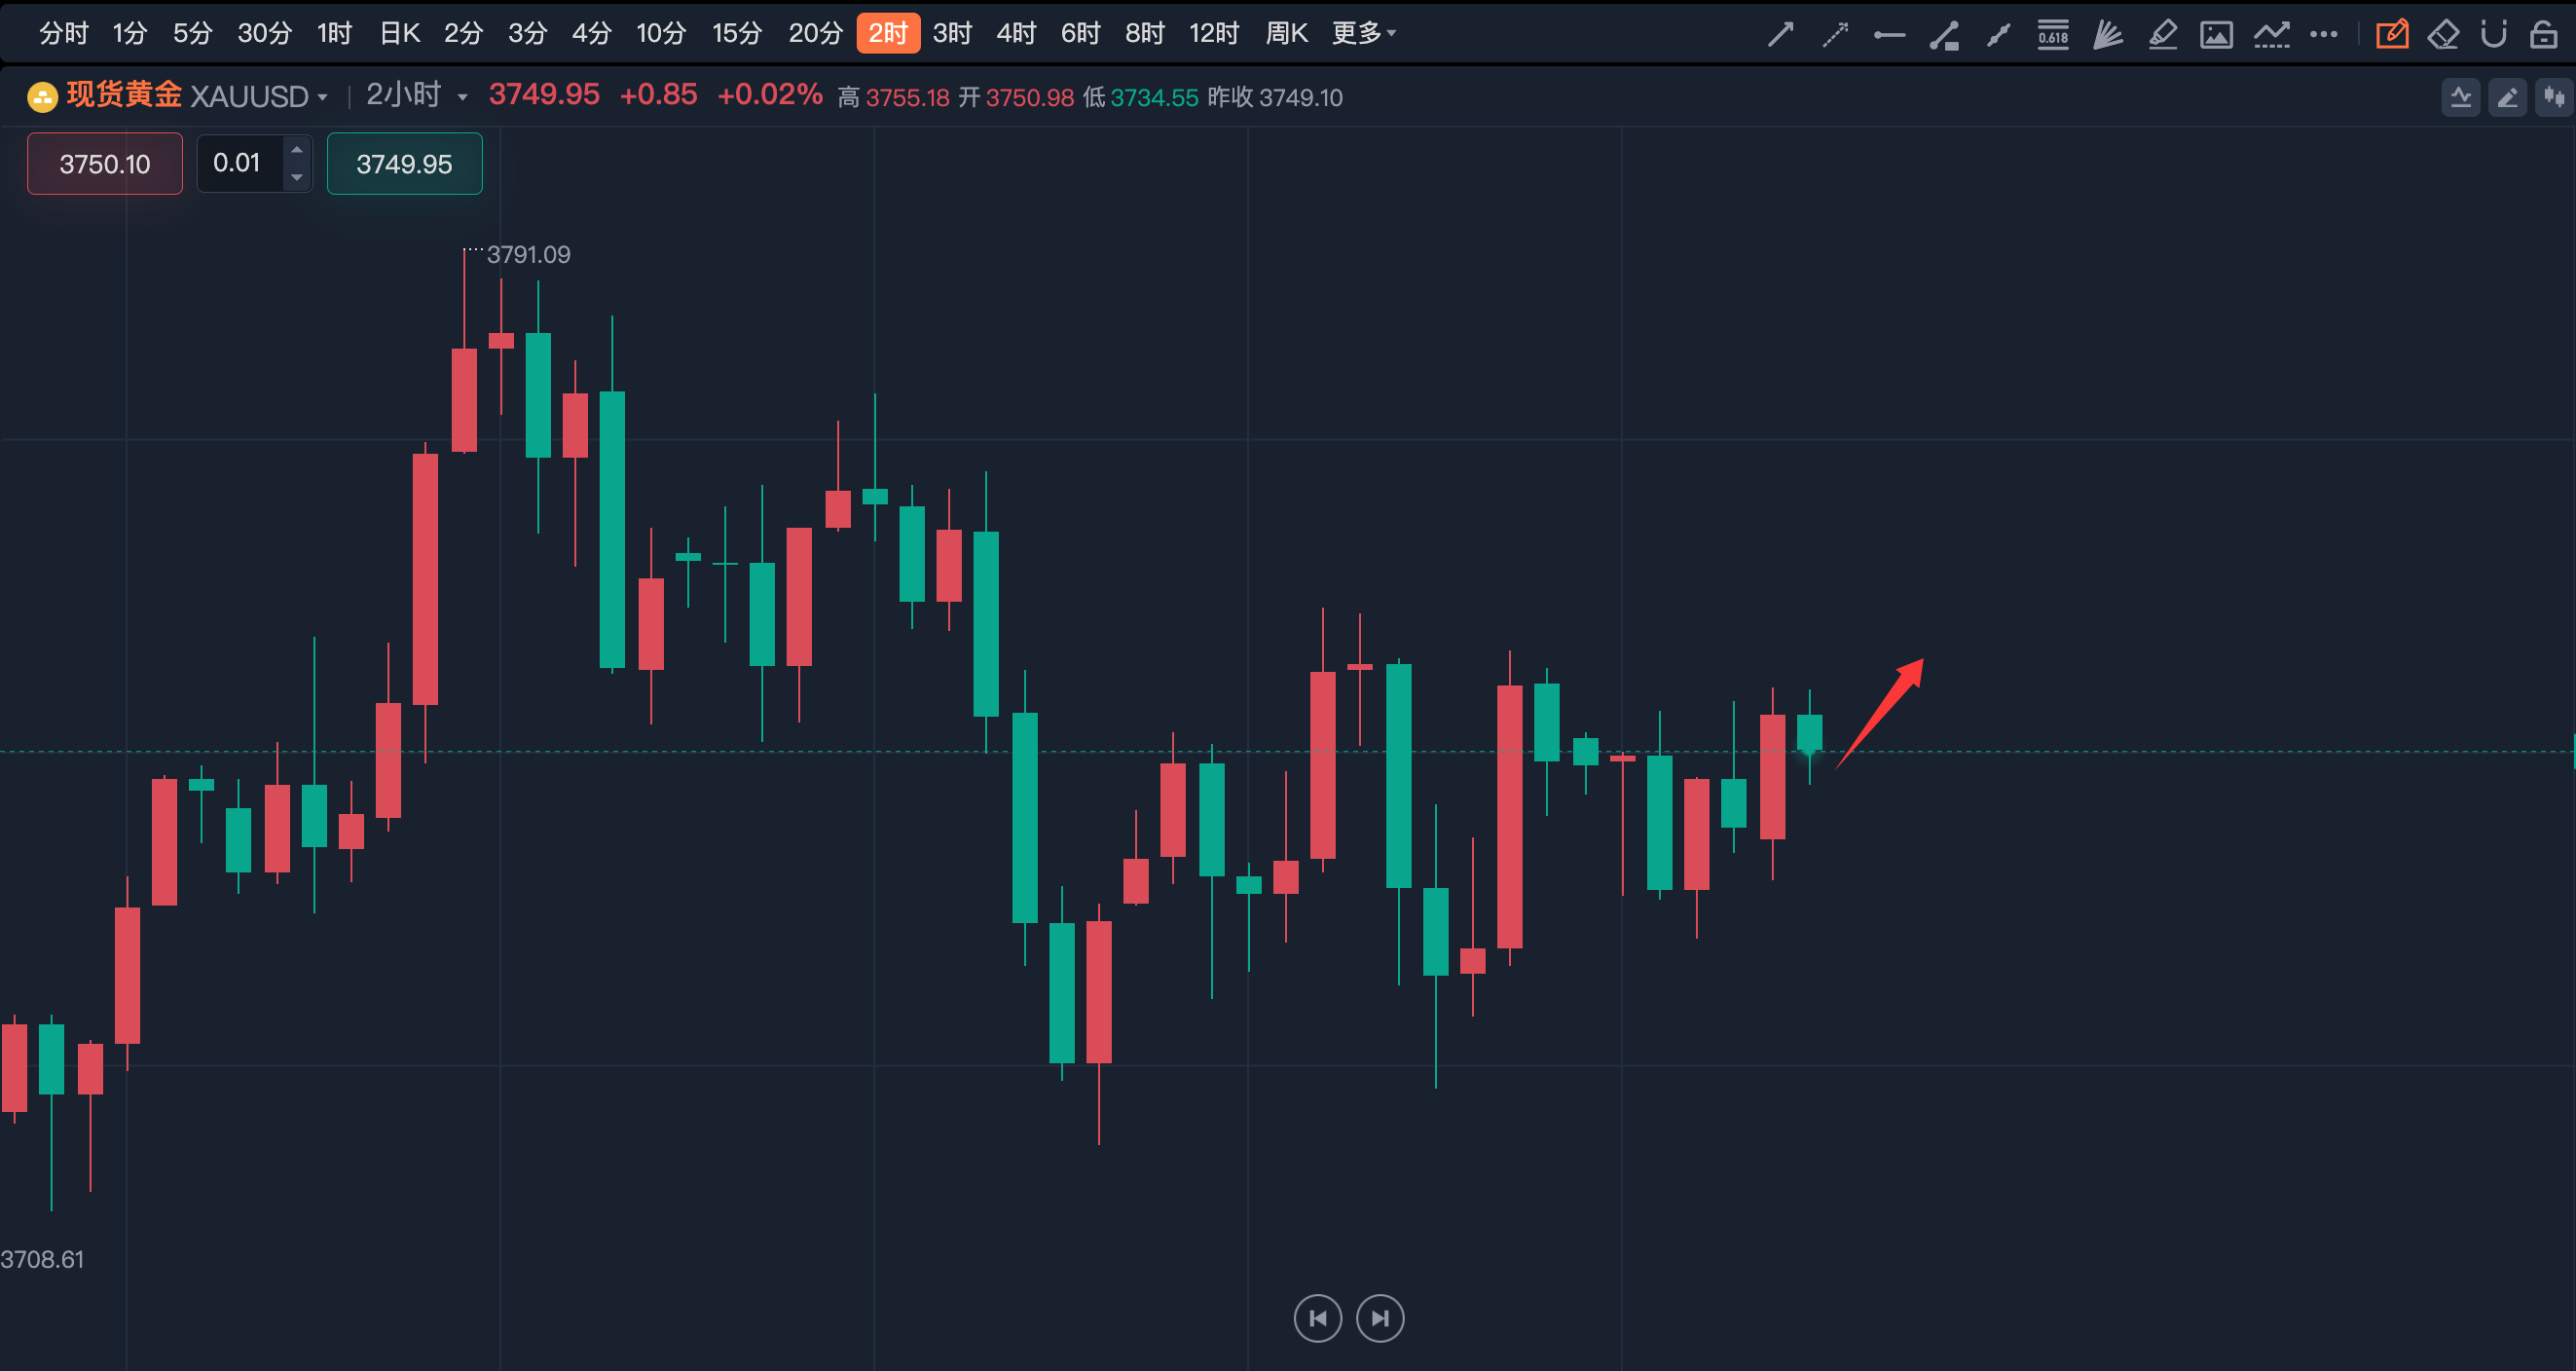Pick the dashed arrow drawing tool

click(1835, 35)
